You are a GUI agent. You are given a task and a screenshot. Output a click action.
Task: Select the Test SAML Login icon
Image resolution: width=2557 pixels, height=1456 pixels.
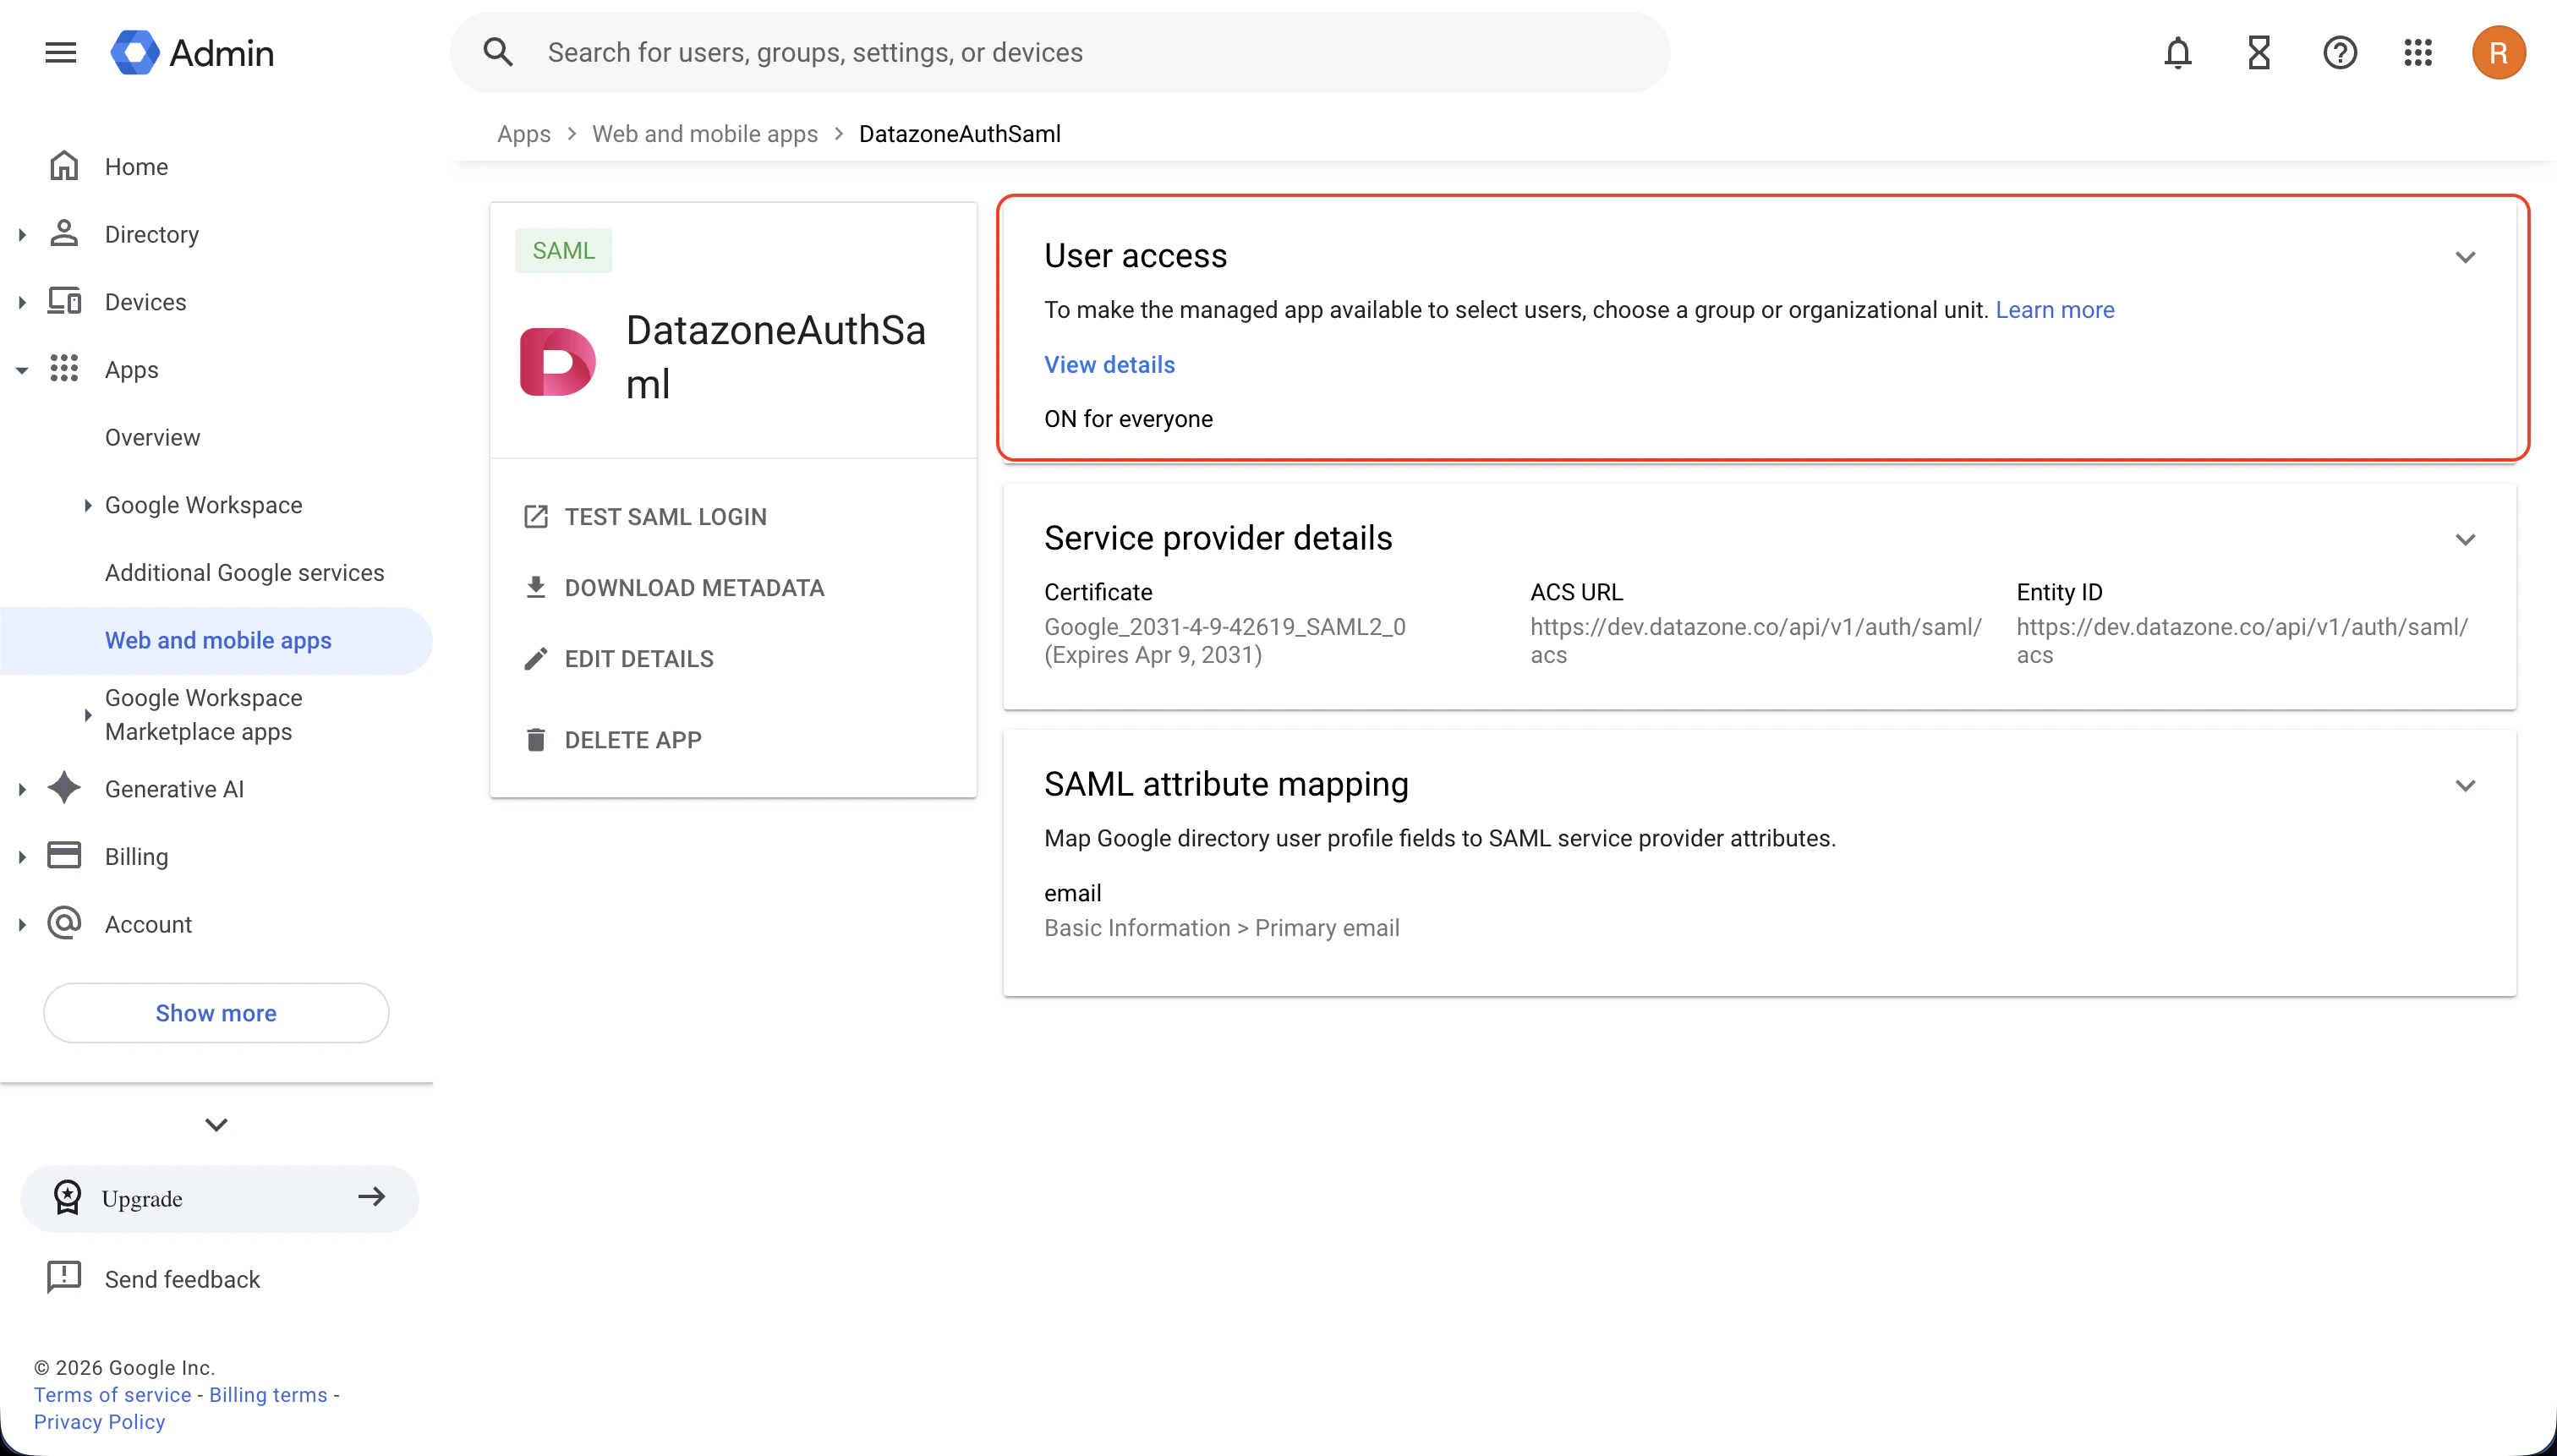[537, 516]
